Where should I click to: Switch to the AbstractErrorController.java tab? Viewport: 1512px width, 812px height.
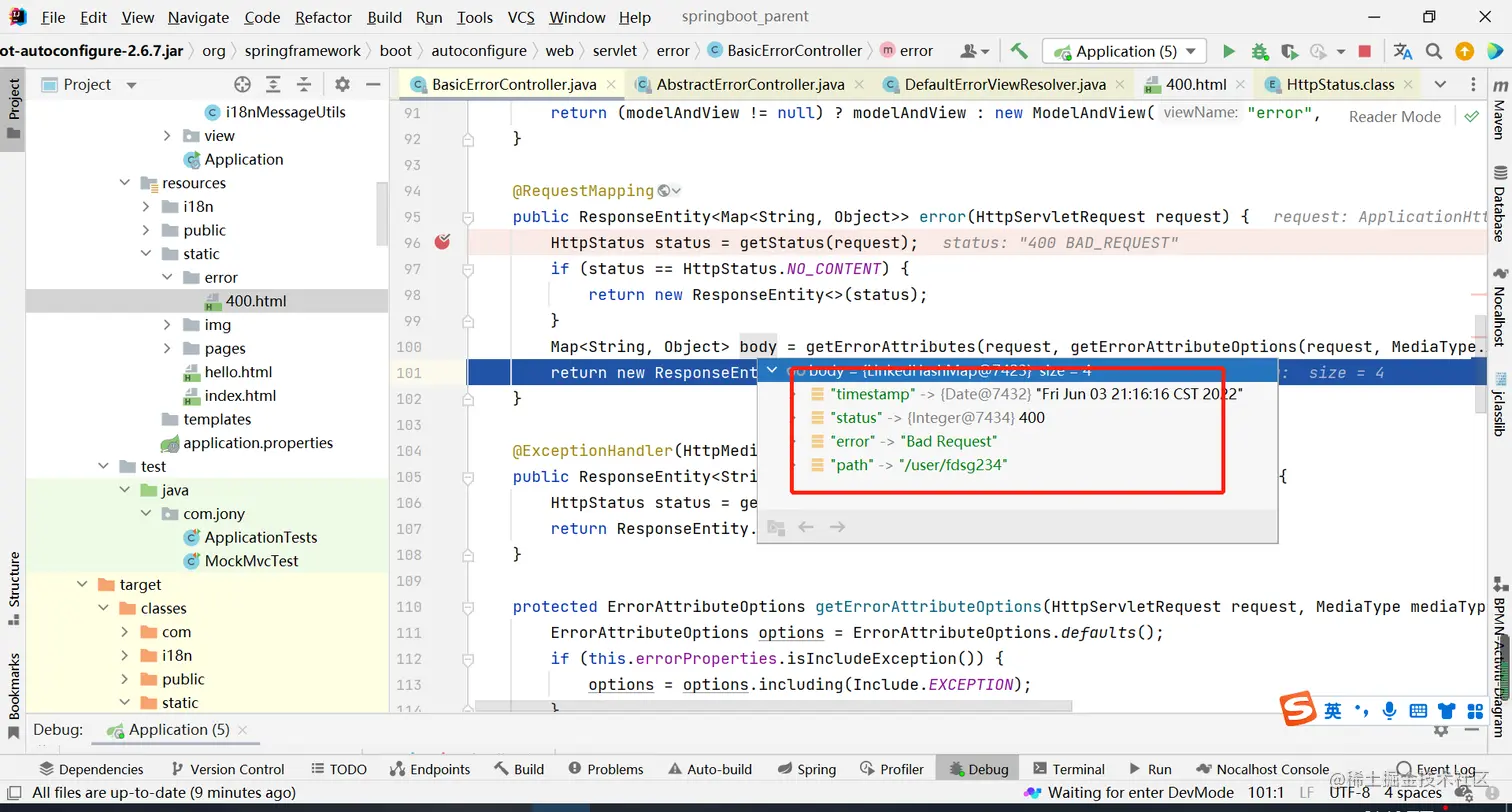click(750, 84)
